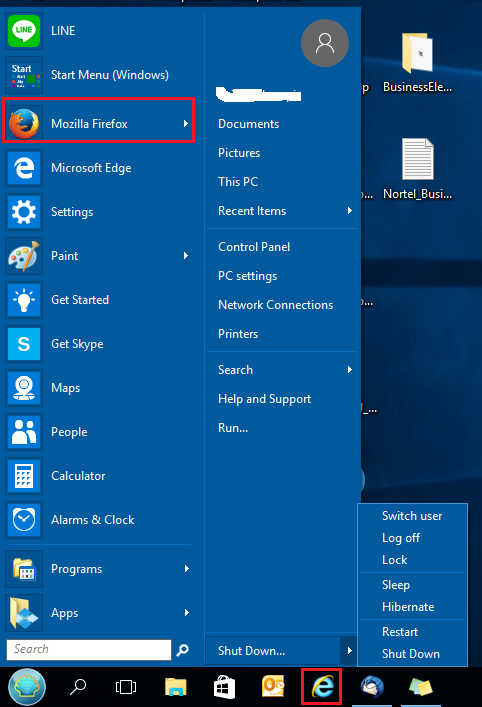Click the Microsoft Edge label
The height and width of the screenshot is (707, 482).
[x=91, y=168]
